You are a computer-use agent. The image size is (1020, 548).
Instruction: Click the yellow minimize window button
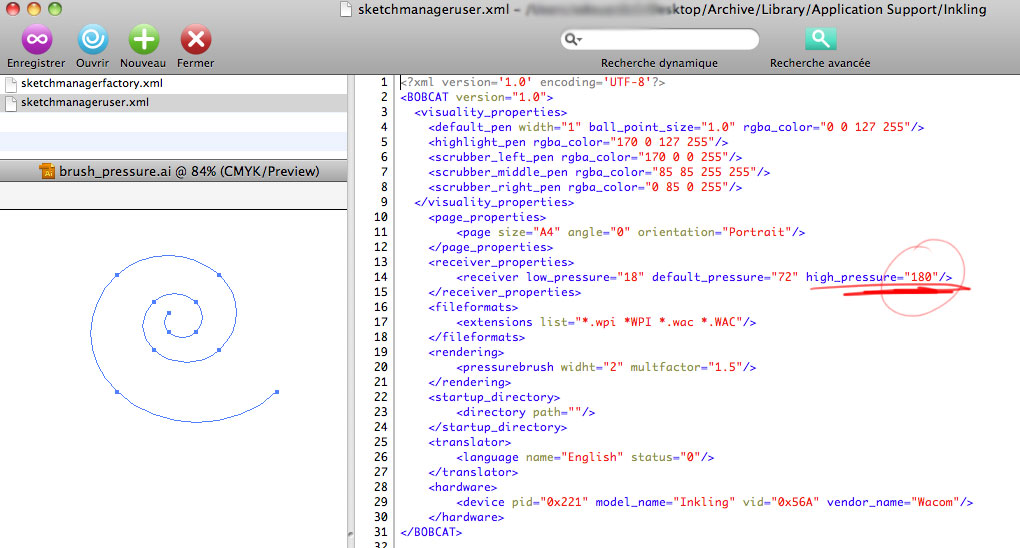coord(33,9)
